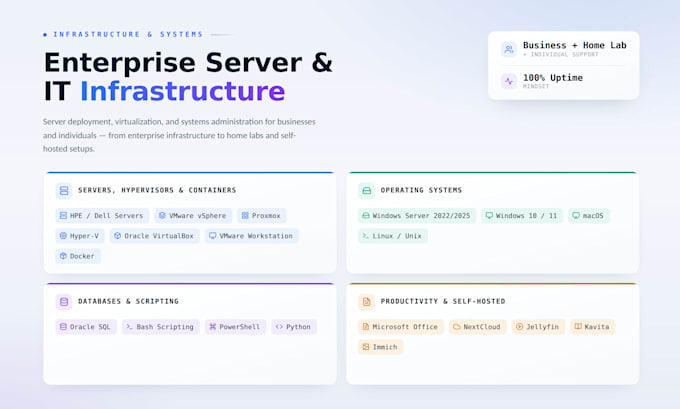Click the terminal prompt icon in Bash Scripting tag

130,327
